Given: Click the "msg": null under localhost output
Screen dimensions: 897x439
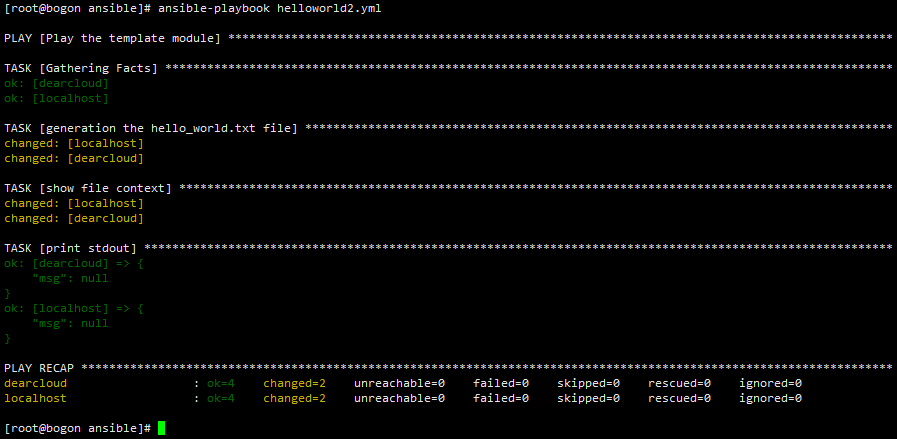Looking at the screenshot, I should pyautogui.click(x=70, y=323).
